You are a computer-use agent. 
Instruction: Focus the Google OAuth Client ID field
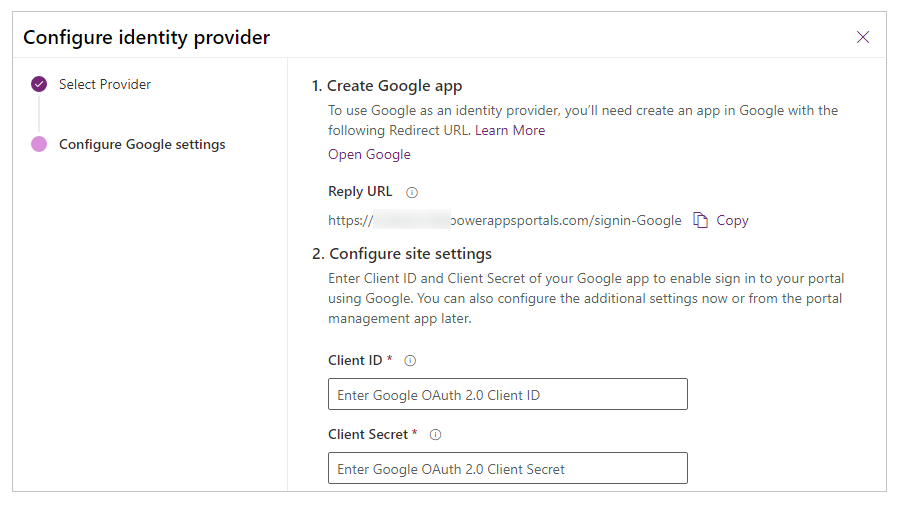click(508, 394)
